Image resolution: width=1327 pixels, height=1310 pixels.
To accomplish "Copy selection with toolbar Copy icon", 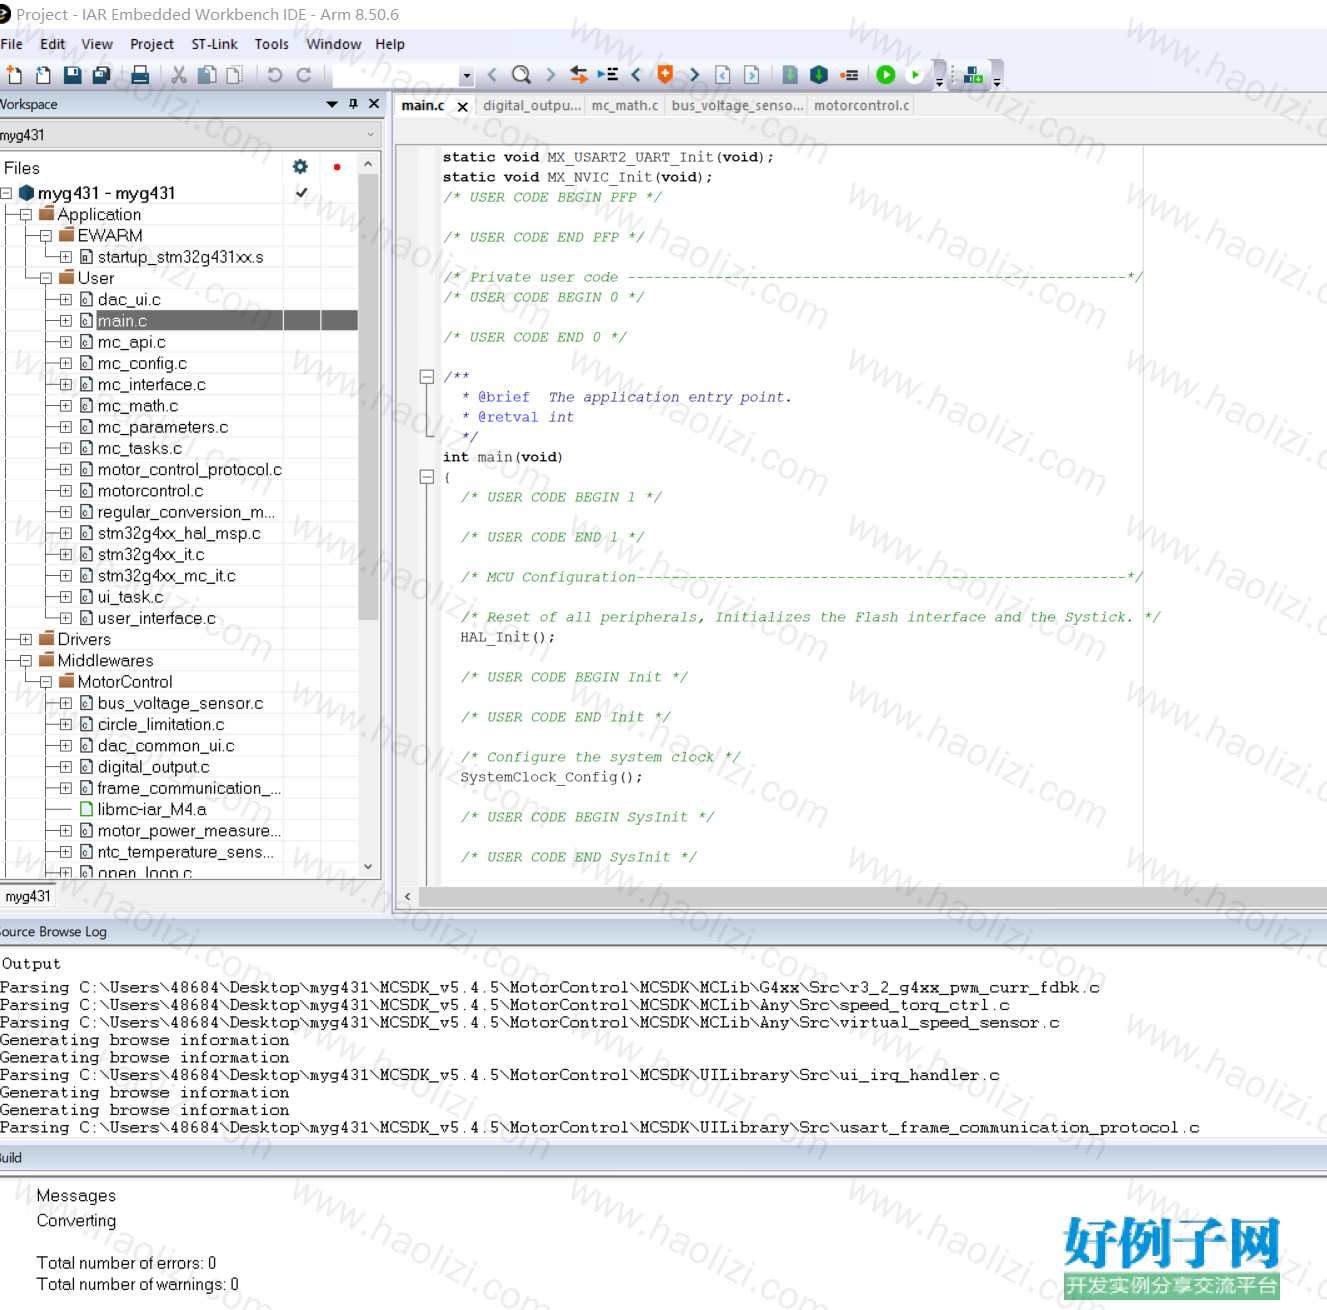I will tap(207, 75).
